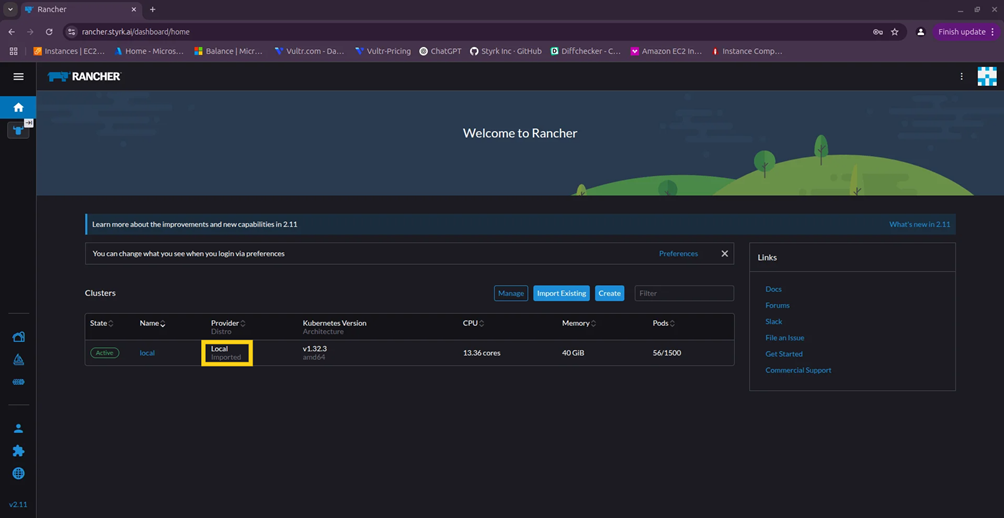This screenshot has width=1004, height=518.
Task: Go to Home via house icon
Action: (19, 108)
